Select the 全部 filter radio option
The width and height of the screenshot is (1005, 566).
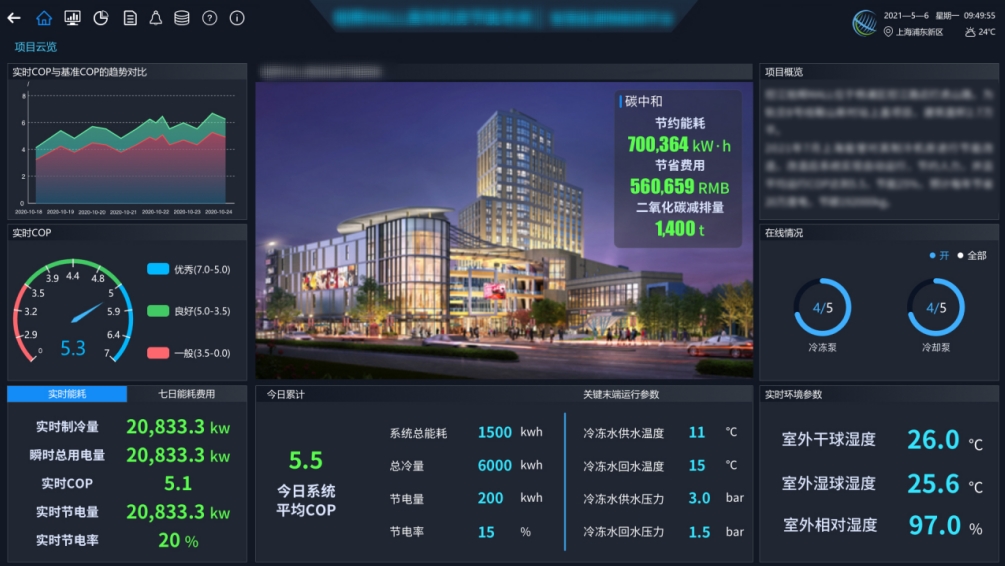(x=971, y=256)
